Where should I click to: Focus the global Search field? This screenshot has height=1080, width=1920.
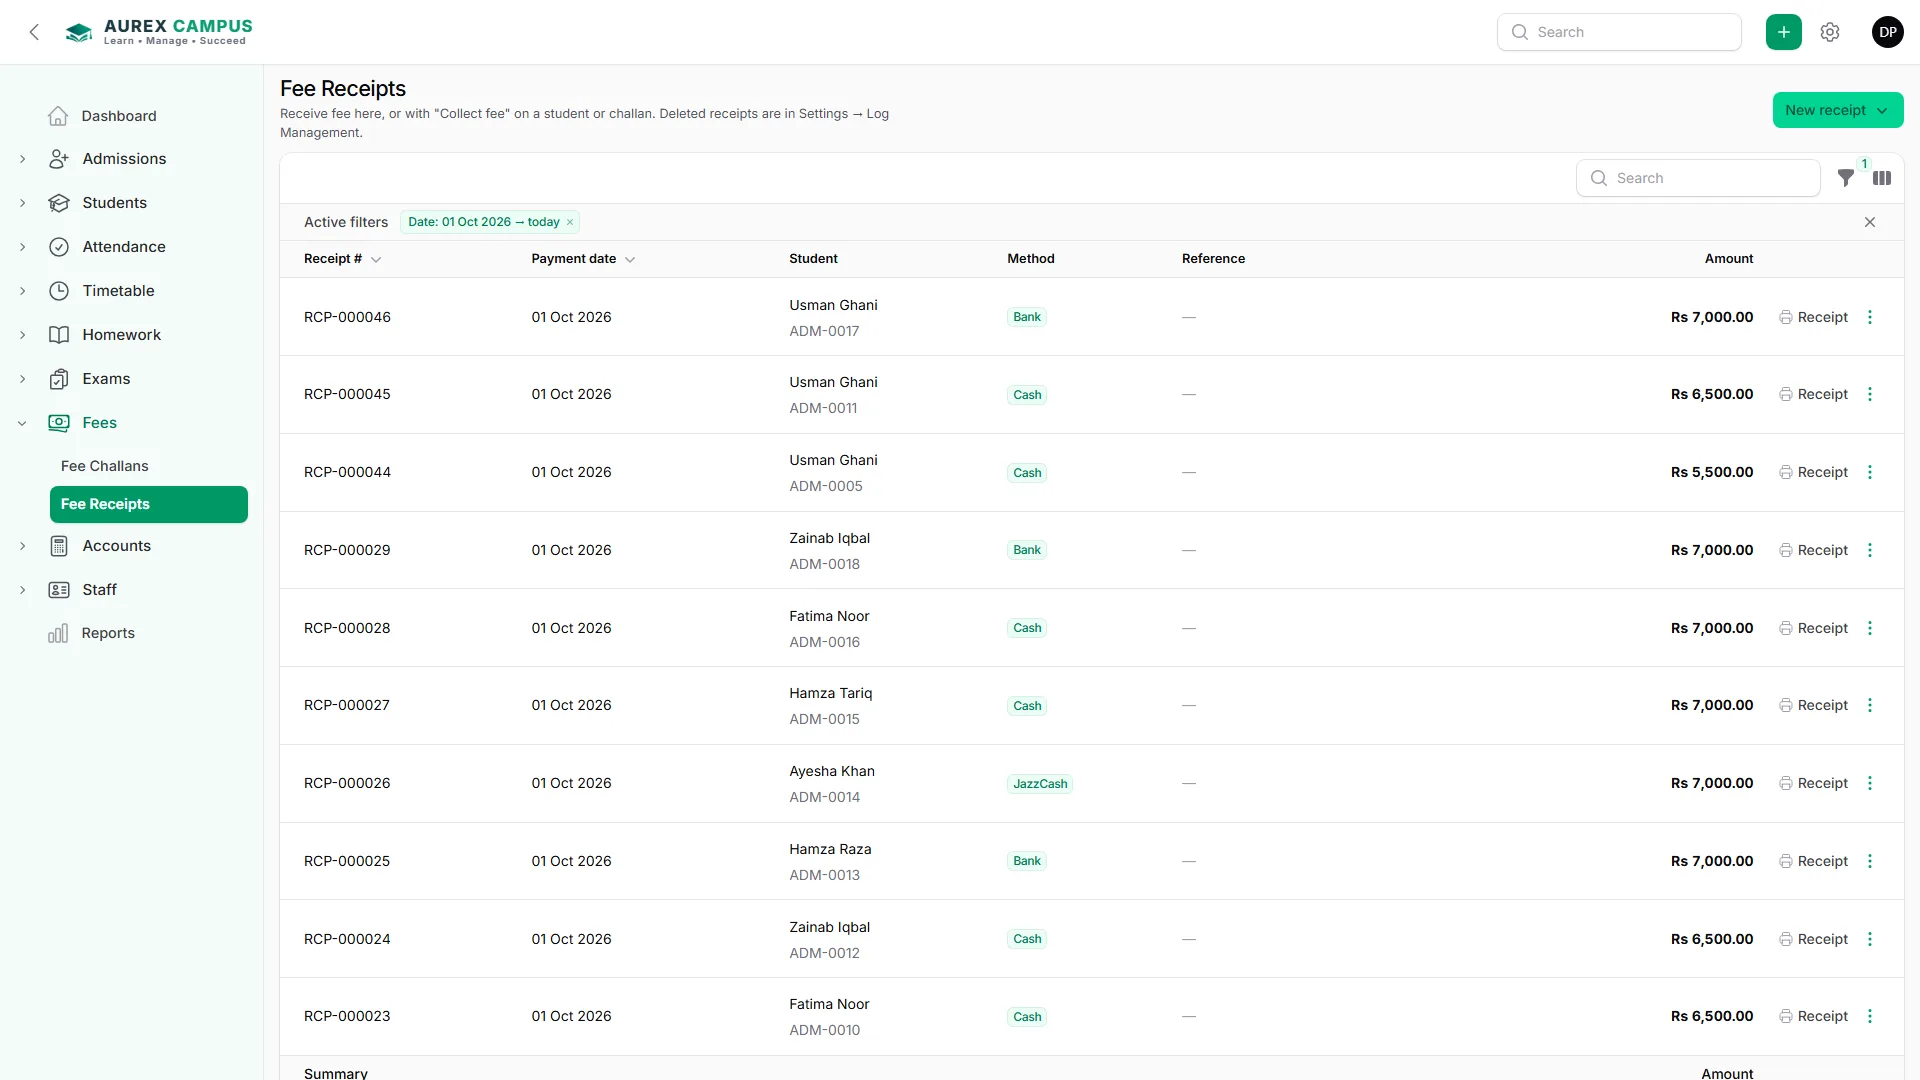click(1619, 32)
